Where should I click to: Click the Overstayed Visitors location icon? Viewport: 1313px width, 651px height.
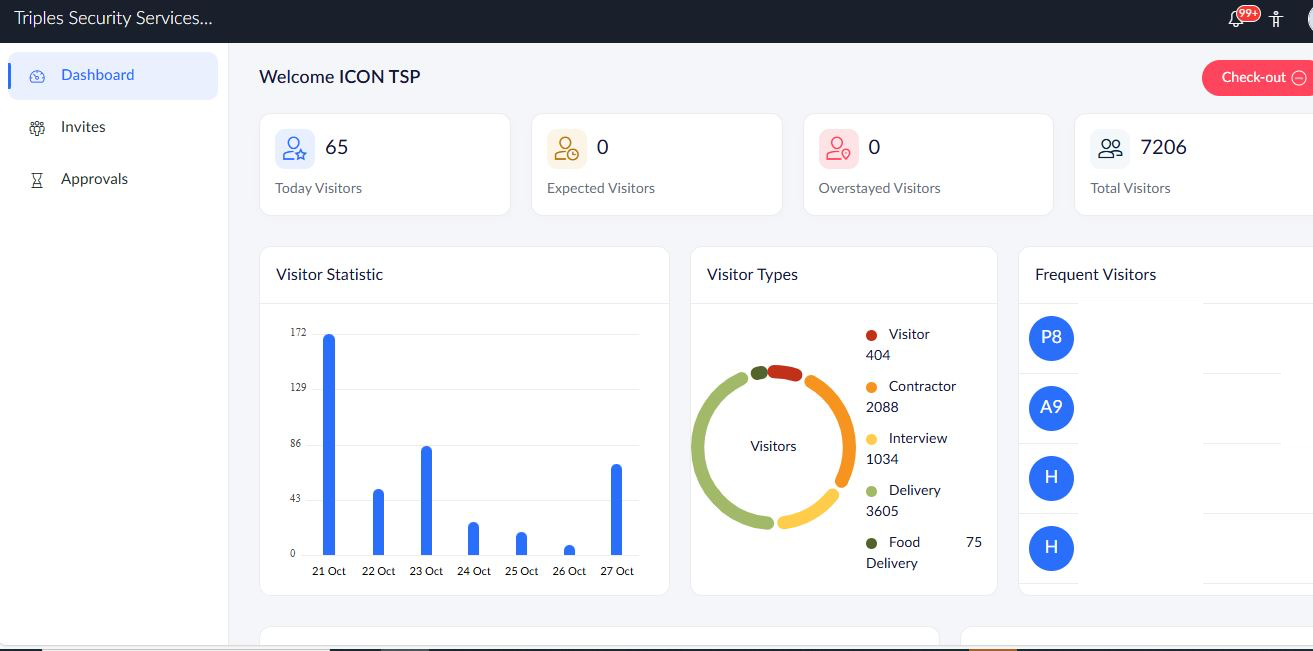(839, 149)
